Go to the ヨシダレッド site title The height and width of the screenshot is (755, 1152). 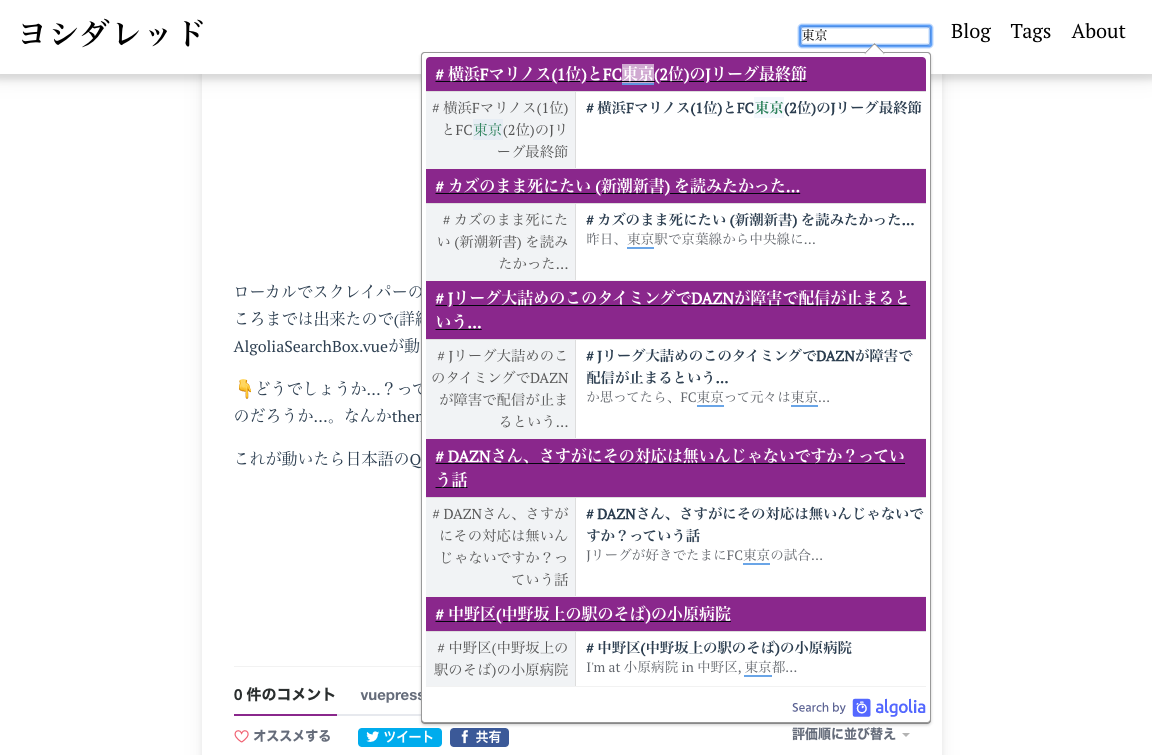coord(112,33)
